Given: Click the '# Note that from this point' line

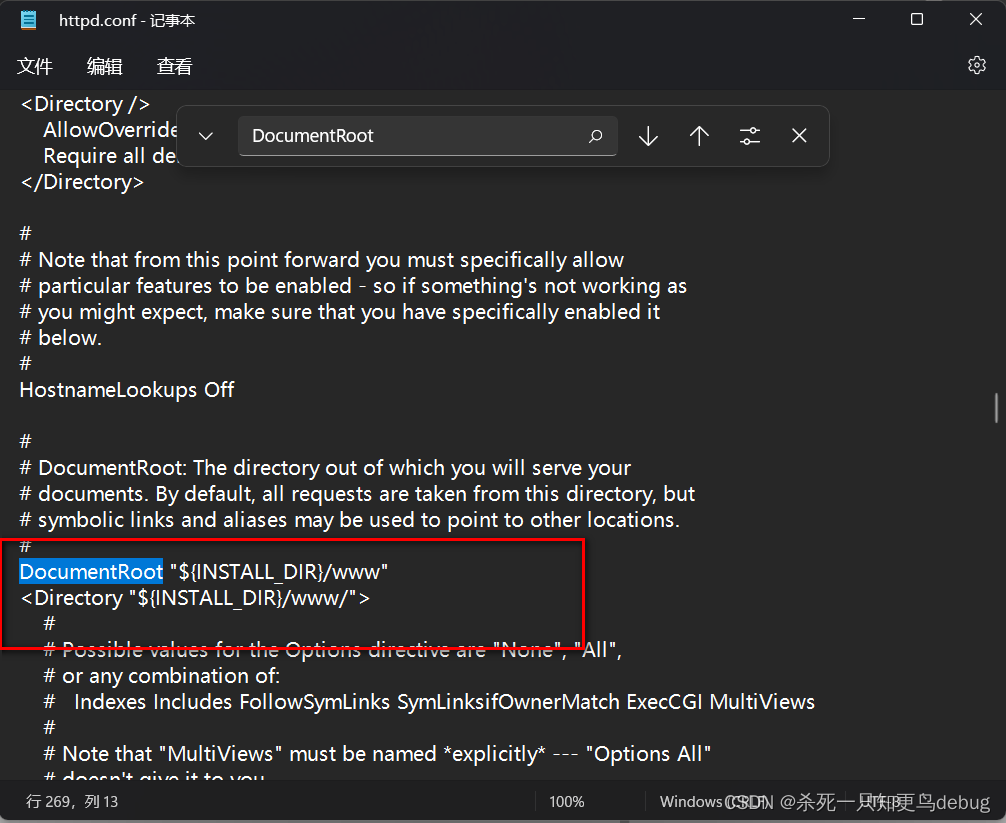Looking at the screenshot, I should click(321, 260).
